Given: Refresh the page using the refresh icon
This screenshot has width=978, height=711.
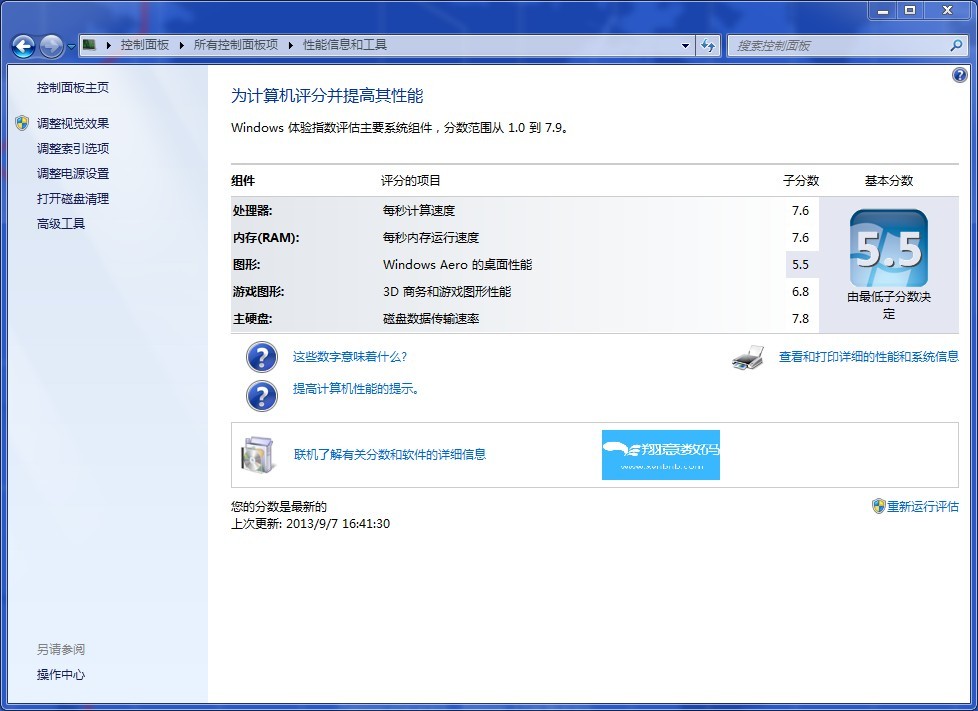Looking at the screenshot, I should (708, 46).
